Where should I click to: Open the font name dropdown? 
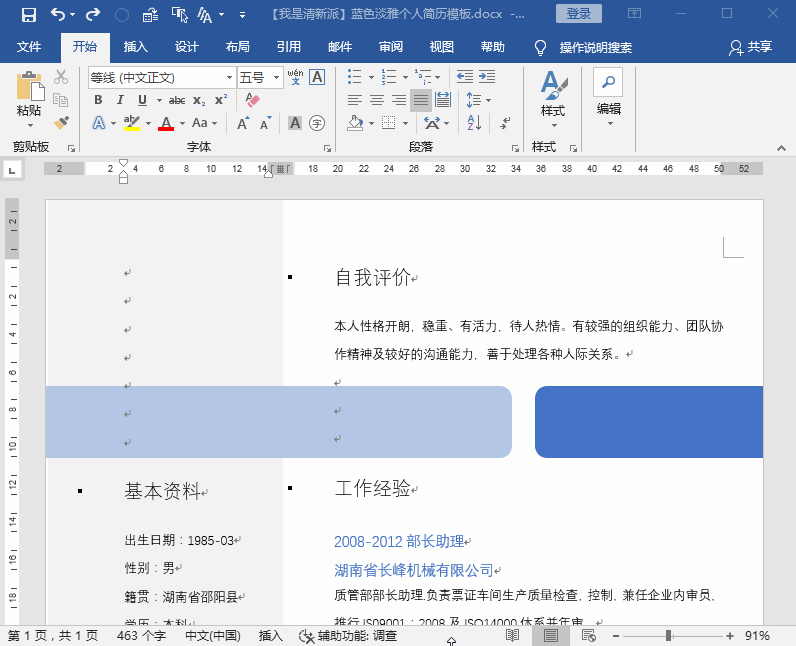229,78
